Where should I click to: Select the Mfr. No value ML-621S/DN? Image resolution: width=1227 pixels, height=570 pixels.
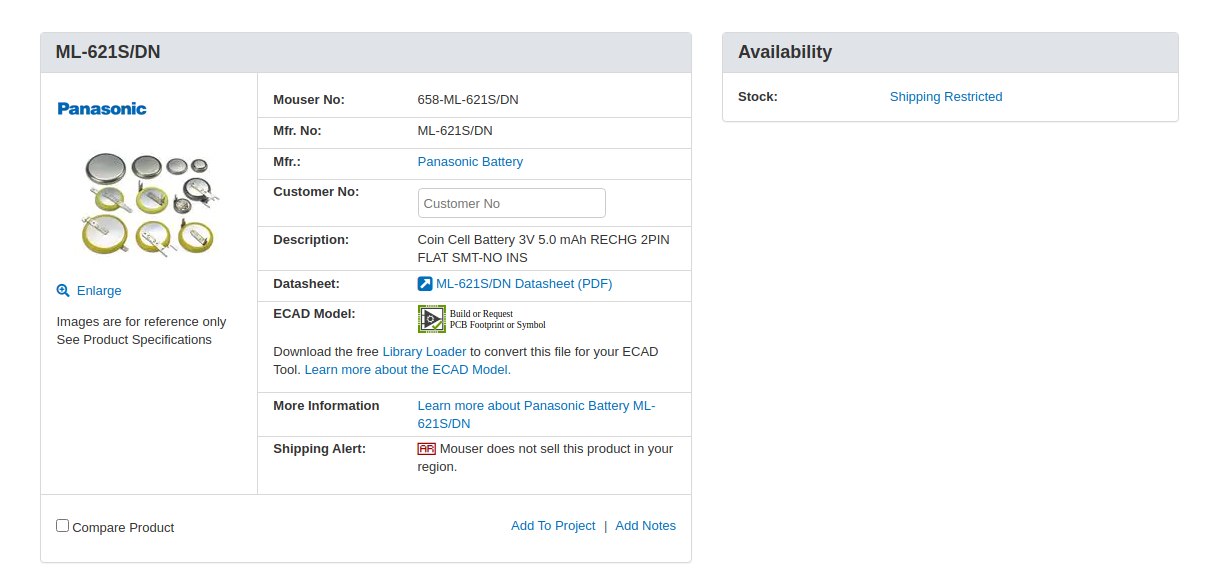[455, 131]
